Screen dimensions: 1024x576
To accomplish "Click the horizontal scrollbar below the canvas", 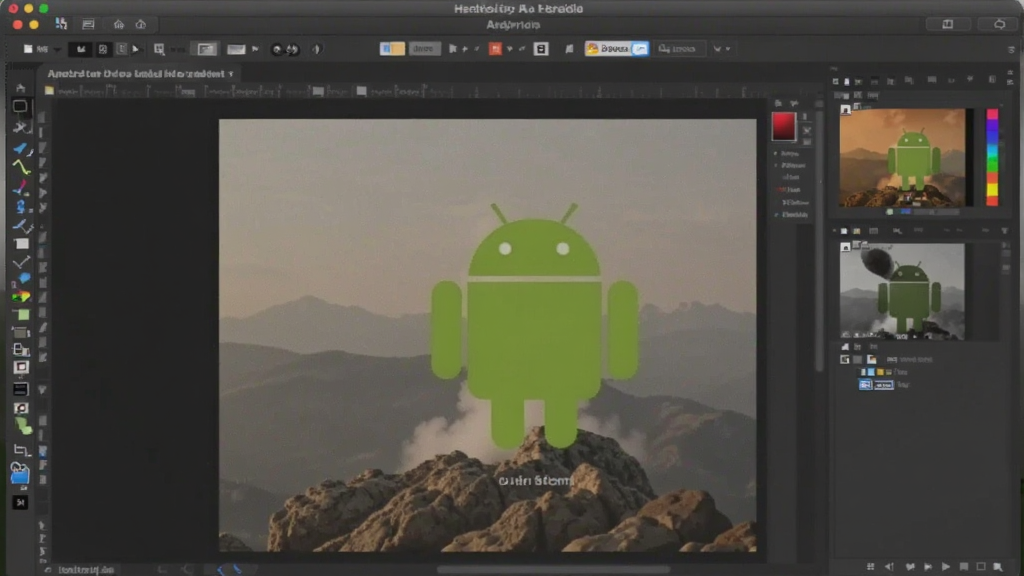I will (554, 569).
